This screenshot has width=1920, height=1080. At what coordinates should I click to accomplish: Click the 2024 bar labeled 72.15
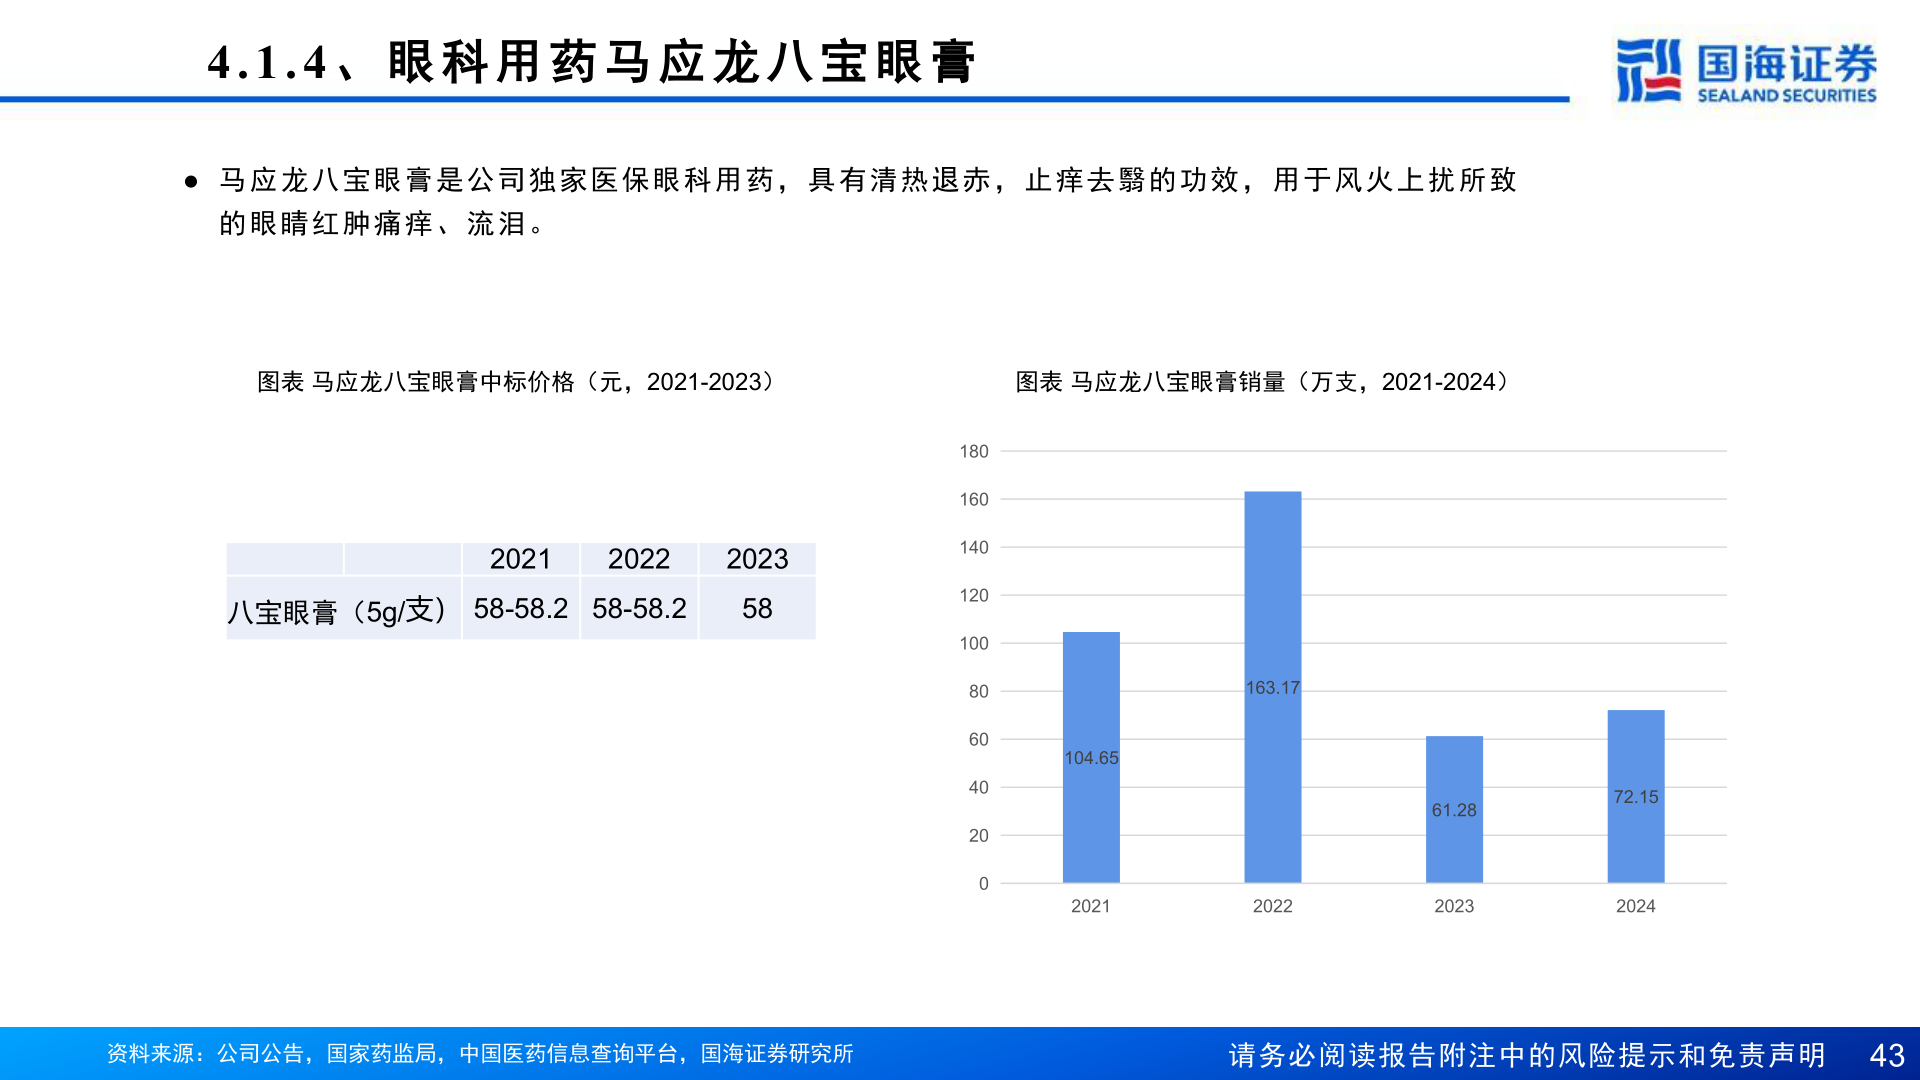coord(1635,797)
